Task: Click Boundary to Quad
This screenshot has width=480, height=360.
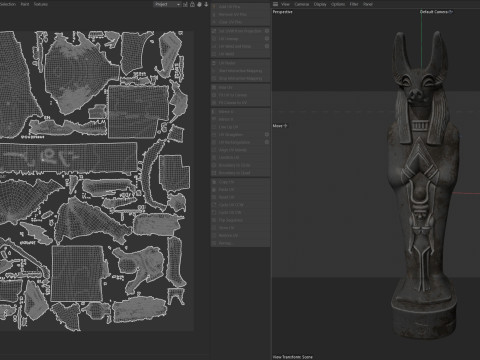Action: [x=240, y=173]
